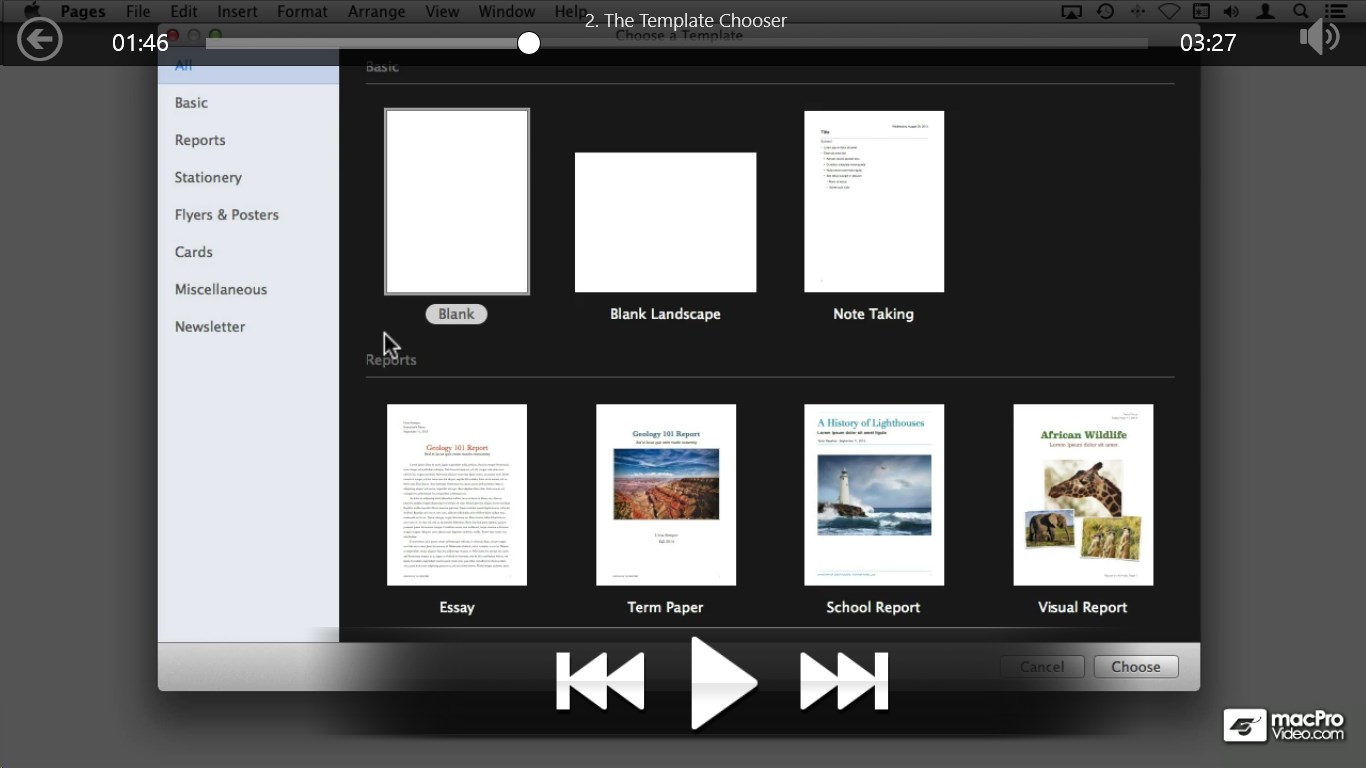Select the Term Paper template
Screen dimensions: 1366x768
(665, 495)
